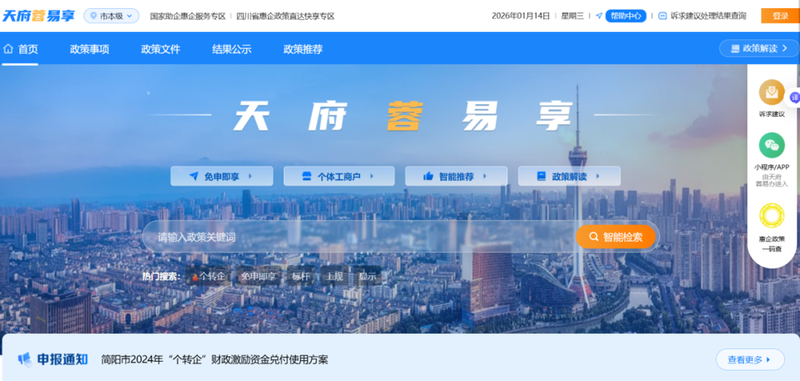Click the paper-plane icon in 免申即享

click(193, 176)
